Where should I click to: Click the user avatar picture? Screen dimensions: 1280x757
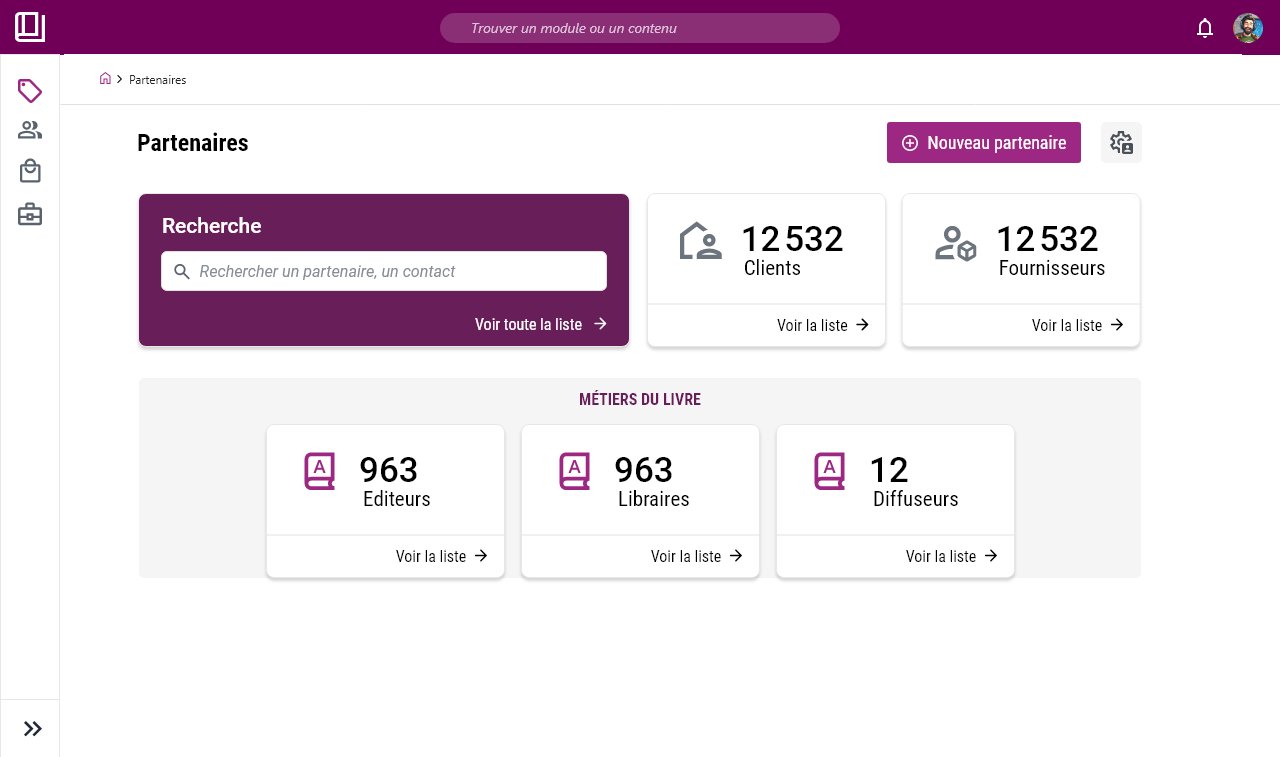click(x=1247, y=28)
